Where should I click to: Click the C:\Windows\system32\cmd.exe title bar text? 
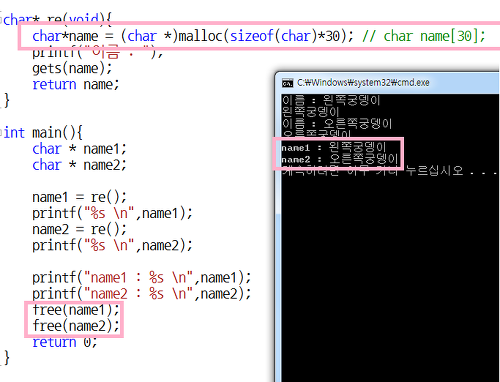363,82
